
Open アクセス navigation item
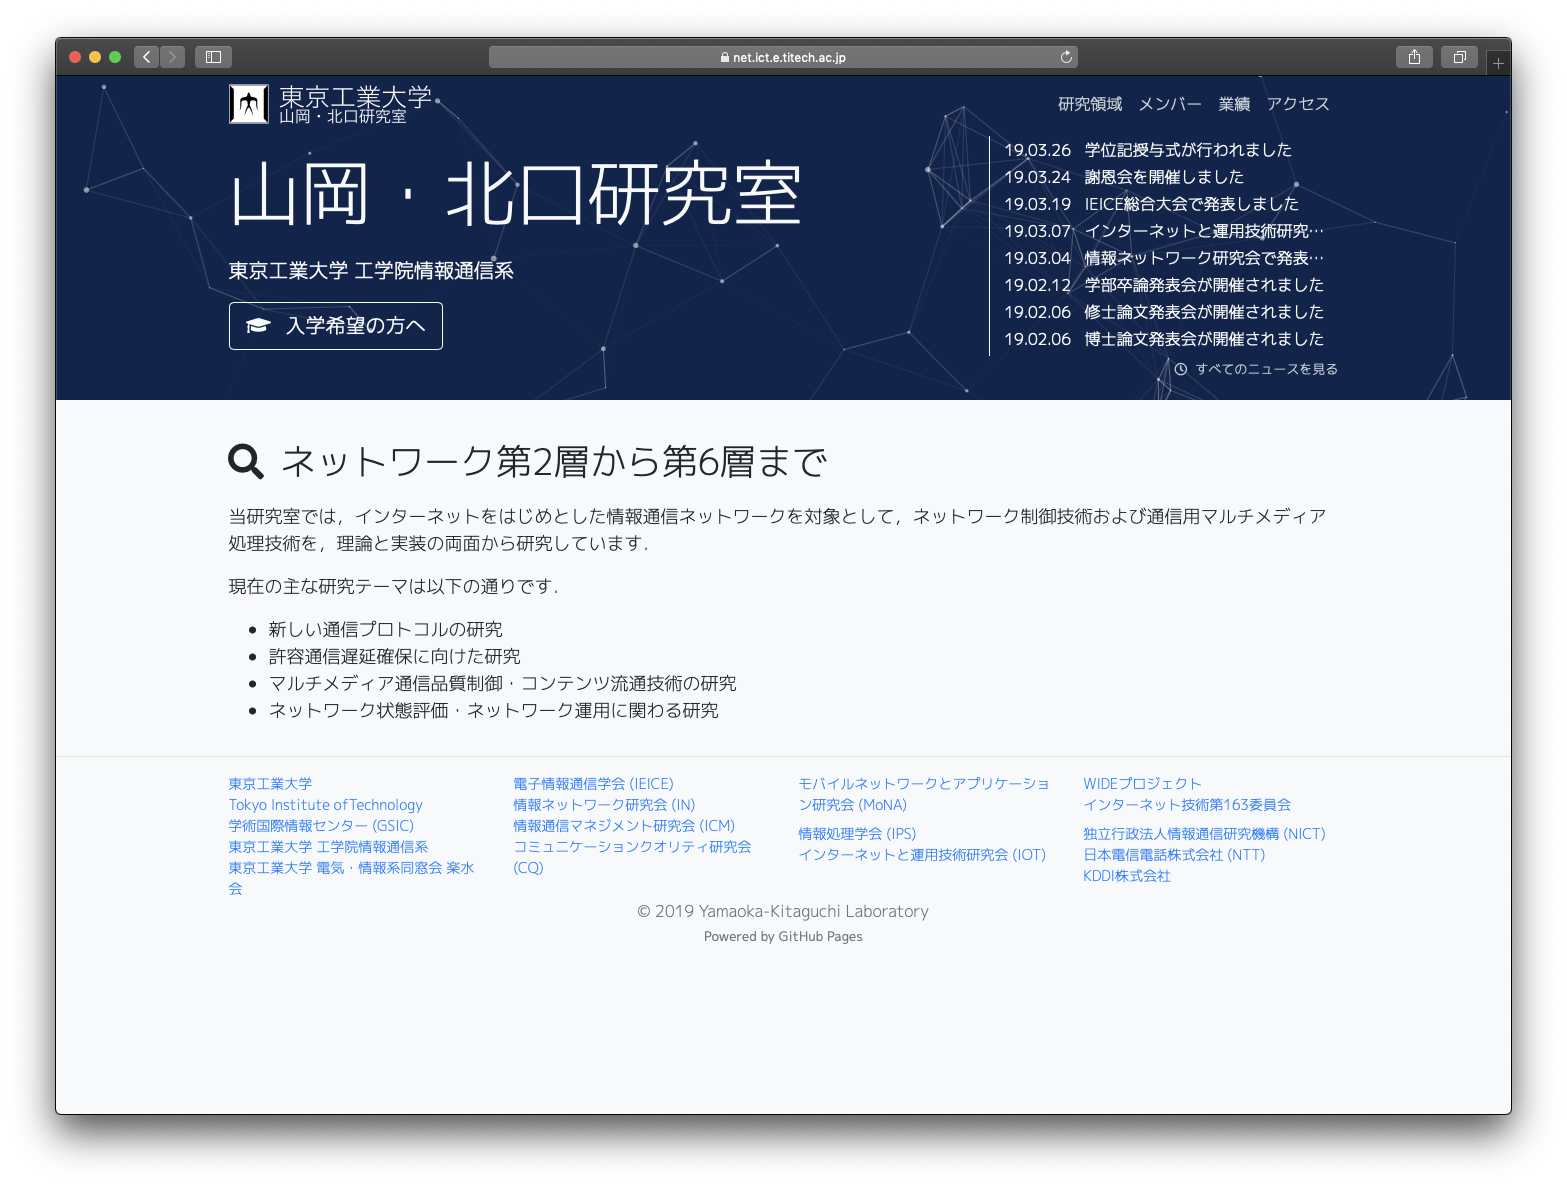pyautogui.click(x=1298, y=104)
